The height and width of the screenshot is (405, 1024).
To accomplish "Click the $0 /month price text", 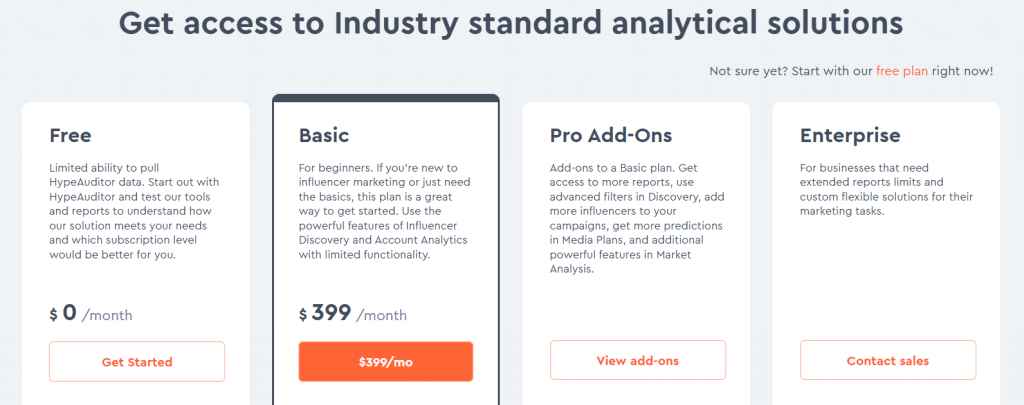I will pos(91,313).
